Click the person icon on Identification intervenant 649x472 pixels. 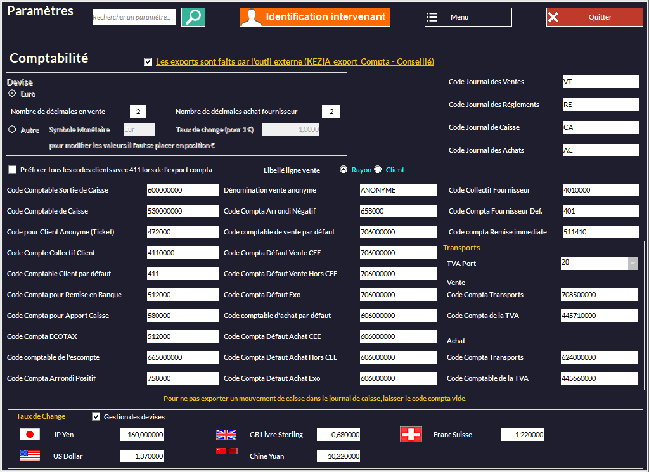(255, 18)
